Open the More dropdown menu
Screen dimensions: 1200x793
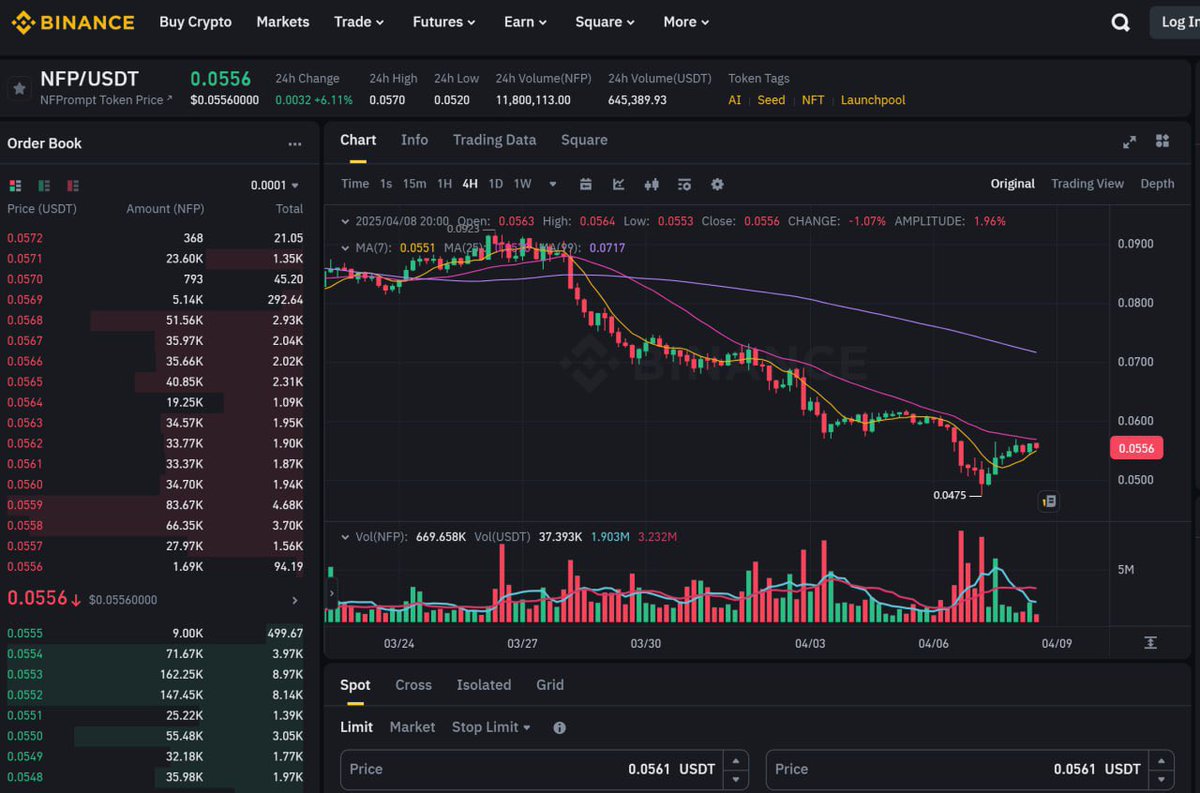coord(686,22)
